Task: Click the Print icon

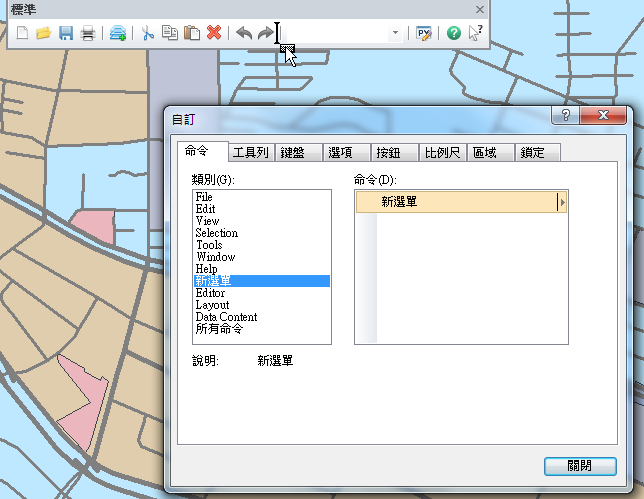Action: (x=87, y=33)
